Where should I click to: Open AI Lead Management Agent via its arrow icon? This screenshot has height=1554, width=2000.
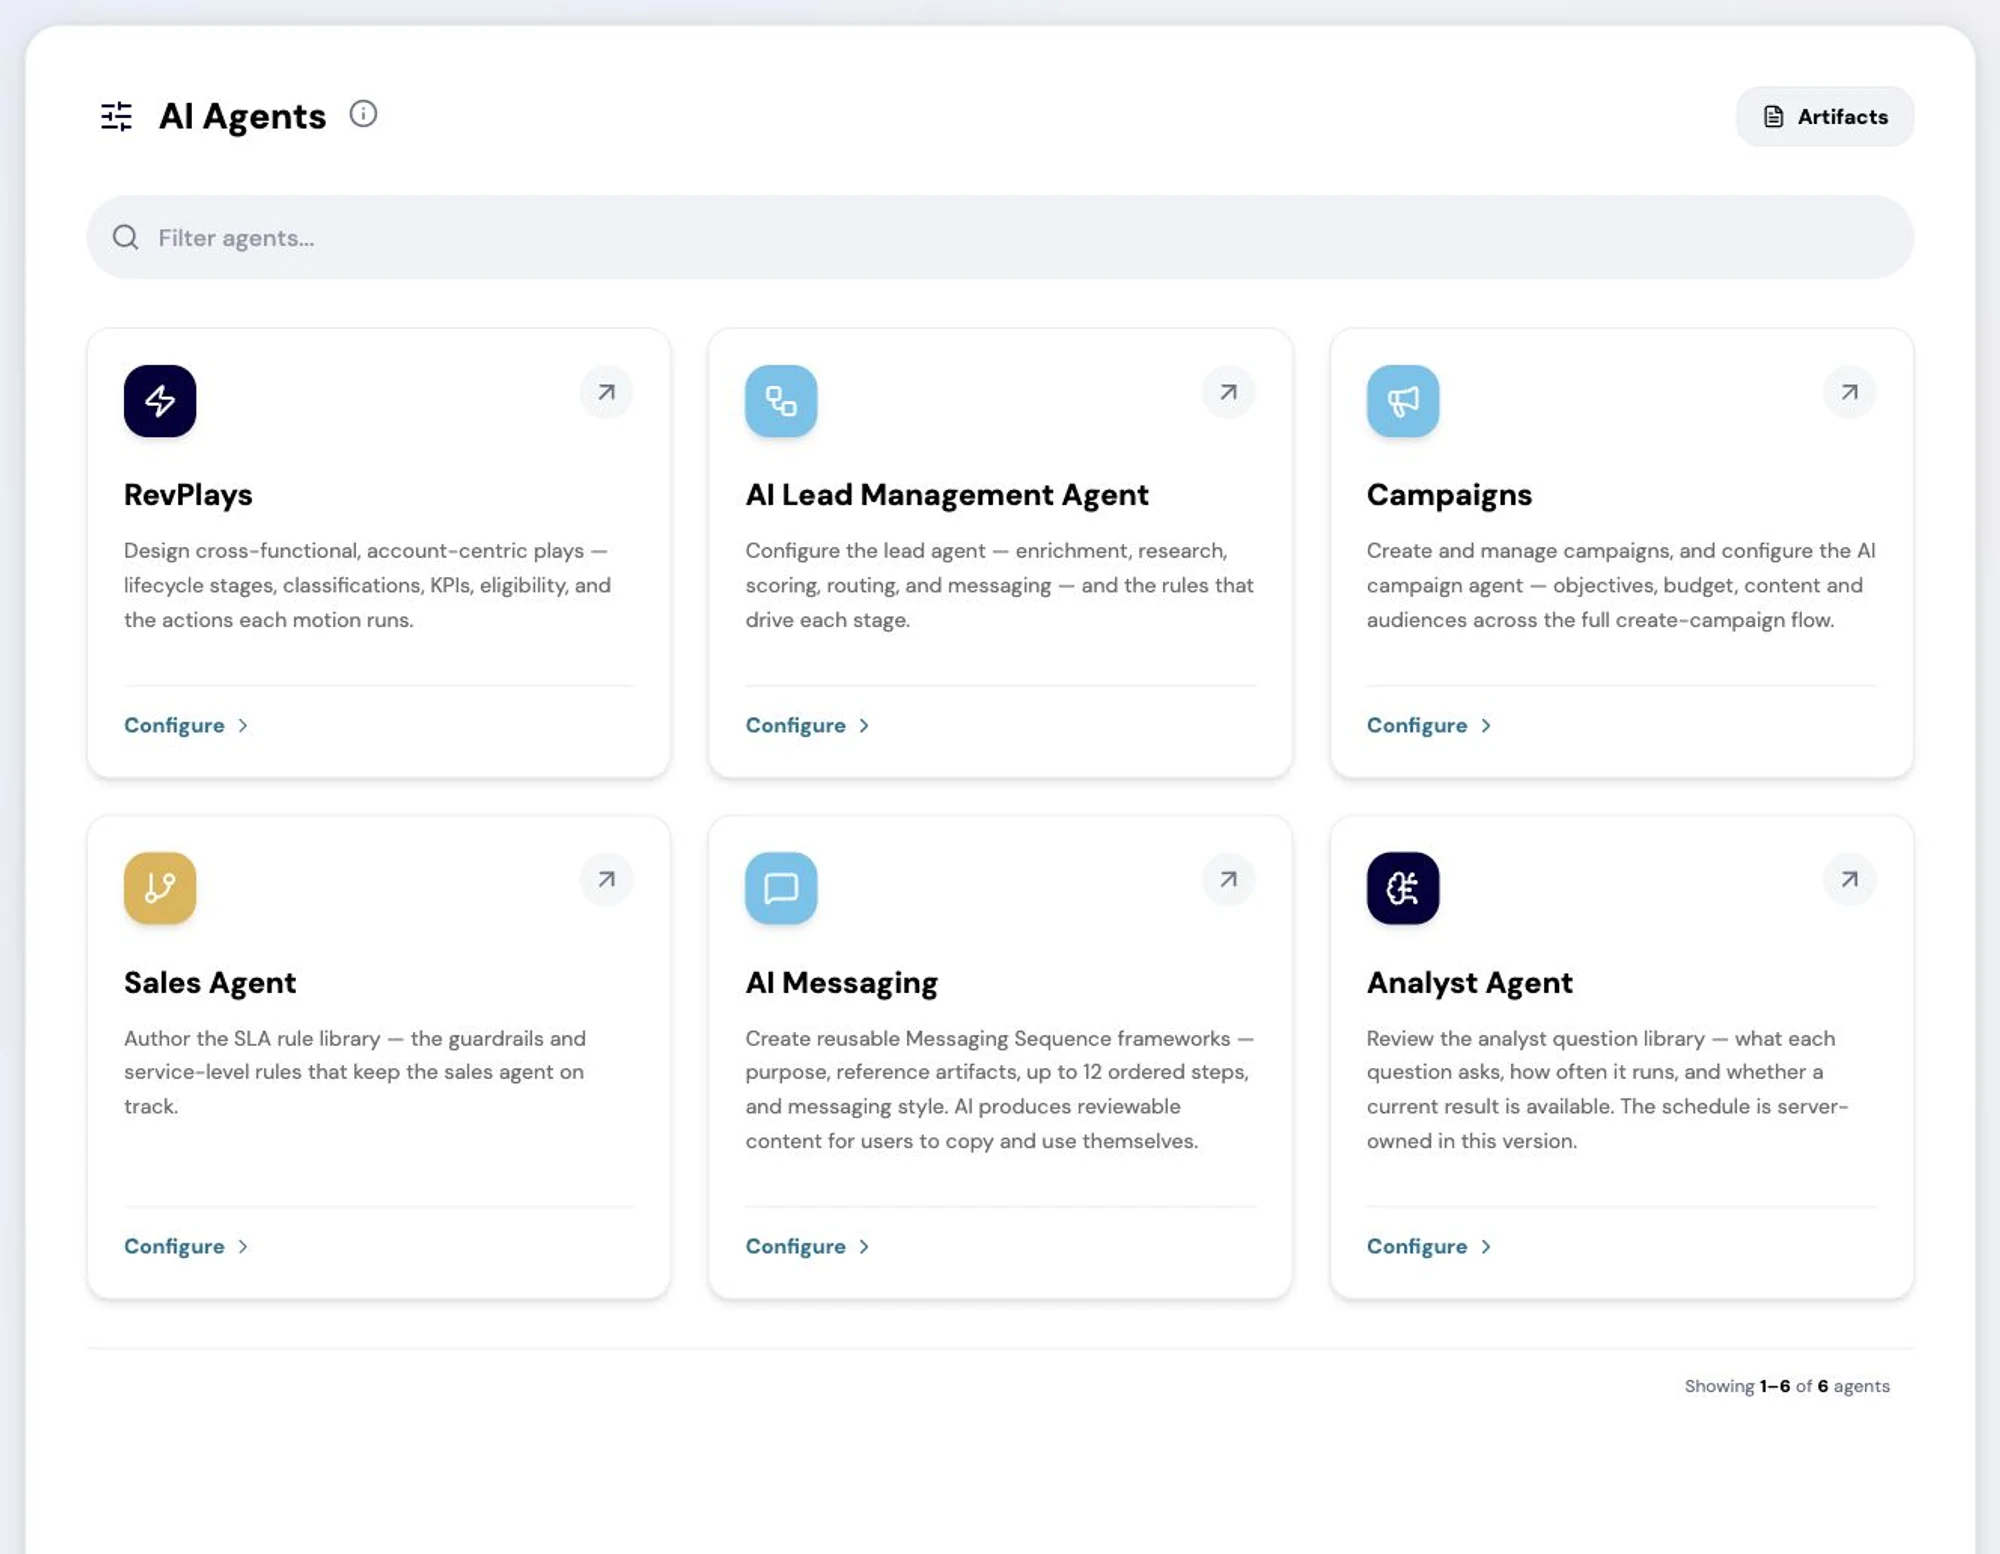pos(1228,392)
